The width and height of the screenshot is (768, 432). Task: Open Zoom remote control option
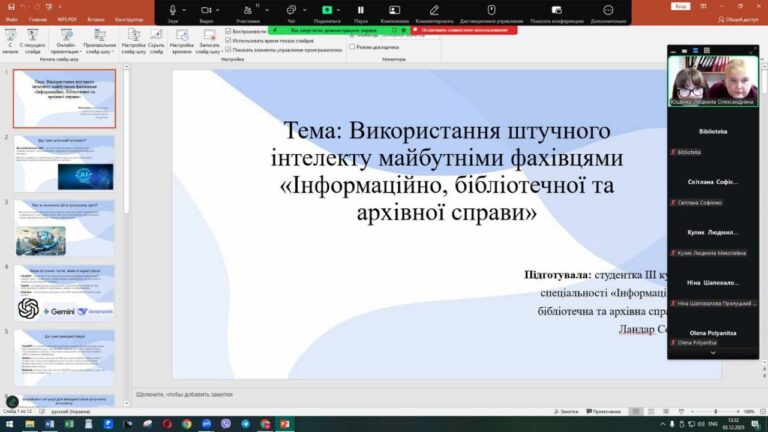tap(491, 11)
